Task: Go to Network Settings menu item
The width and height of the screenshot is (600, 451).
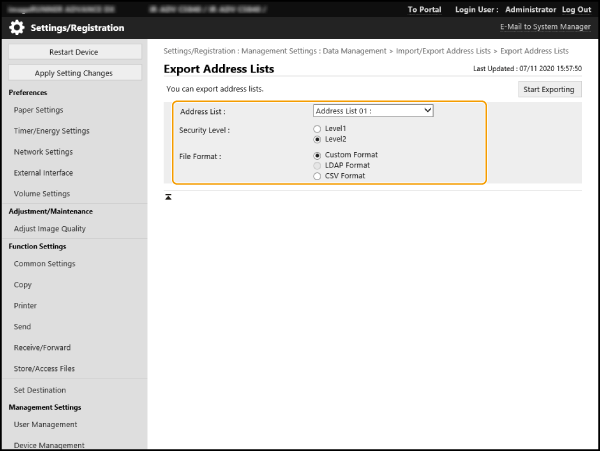Action: coord(43,152)
